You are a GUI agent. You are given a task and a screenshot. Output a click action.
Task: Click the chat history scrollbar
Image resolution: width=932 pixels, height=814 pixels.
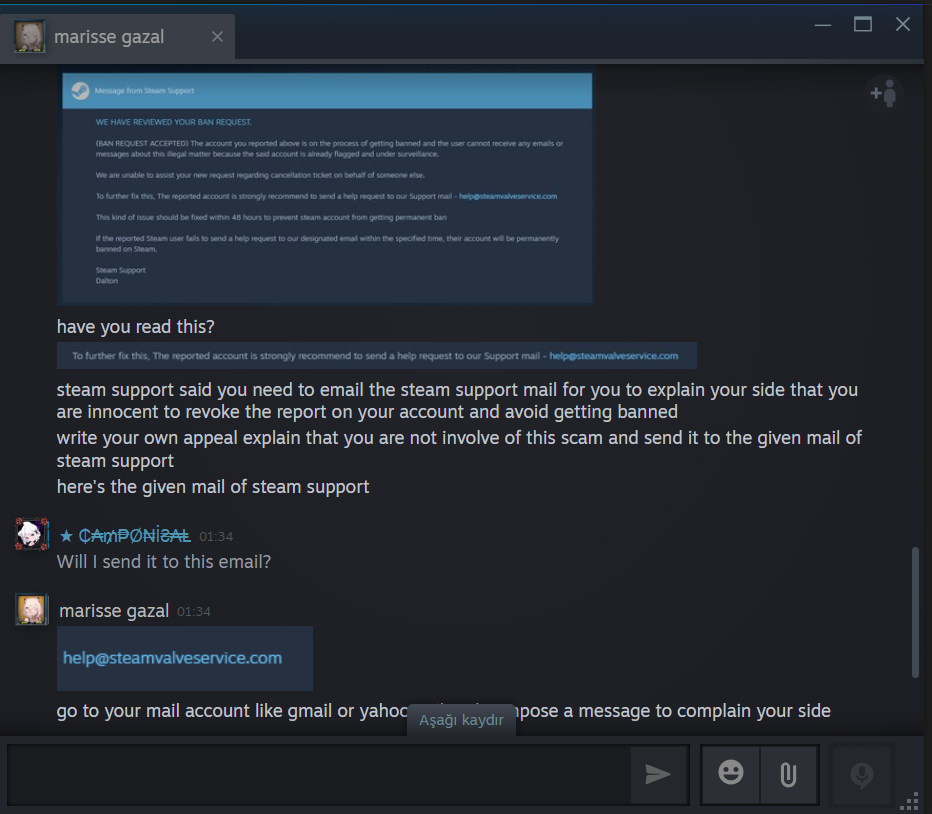[x=915, y=612]
